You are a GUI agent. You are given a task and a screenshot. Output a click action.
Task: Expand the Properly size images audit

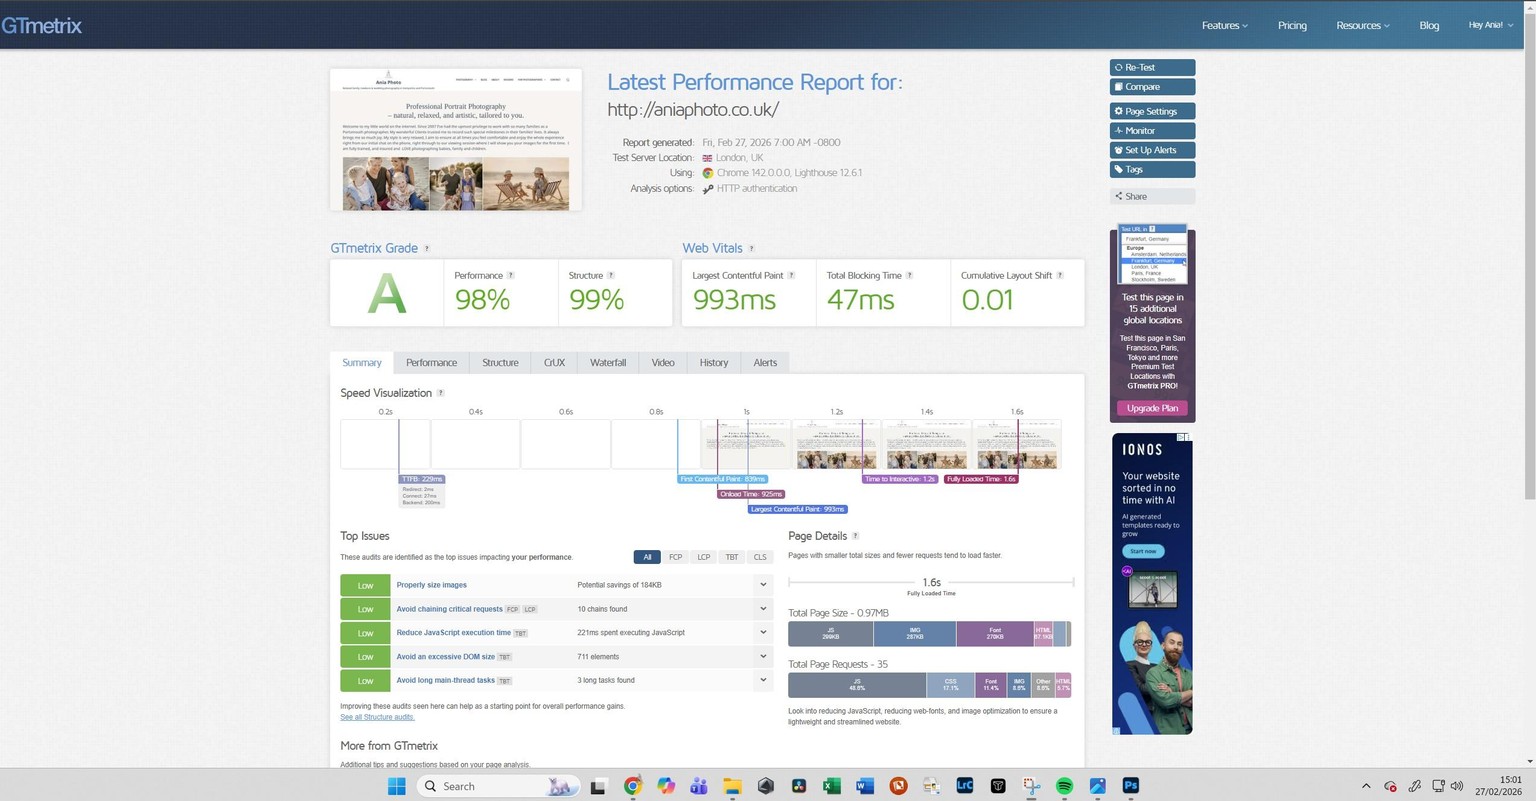(763, 585)
